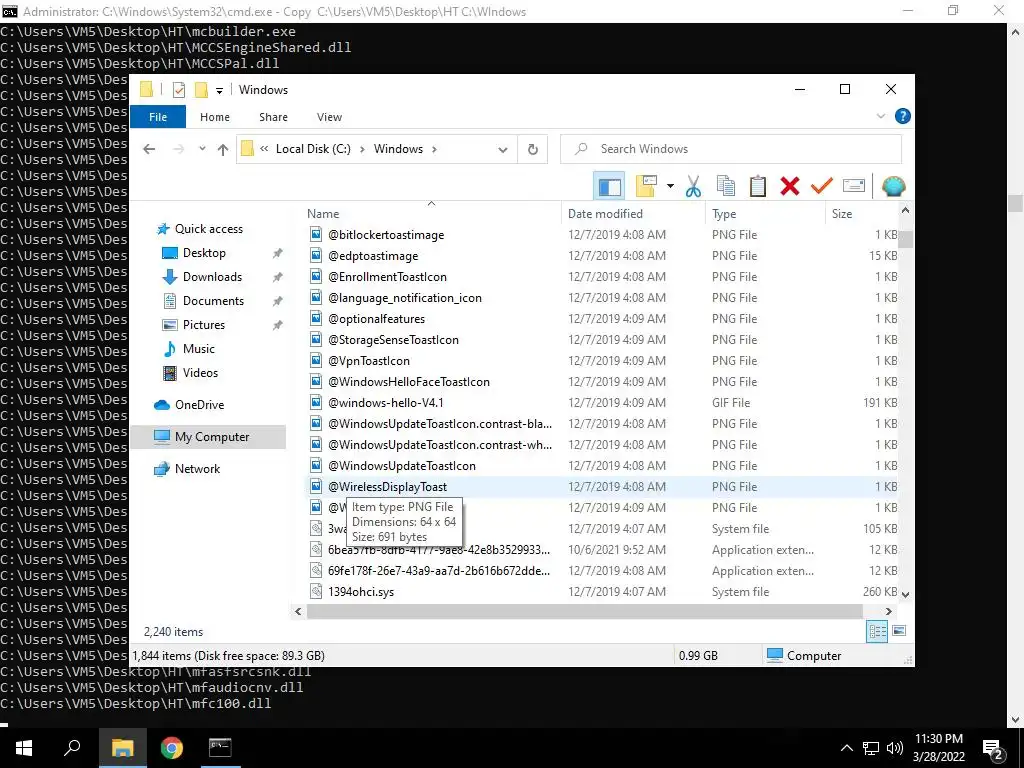Open taskbar search magnifier
The width and height of the screenshot is (1024, 768).
pos(72,748)
